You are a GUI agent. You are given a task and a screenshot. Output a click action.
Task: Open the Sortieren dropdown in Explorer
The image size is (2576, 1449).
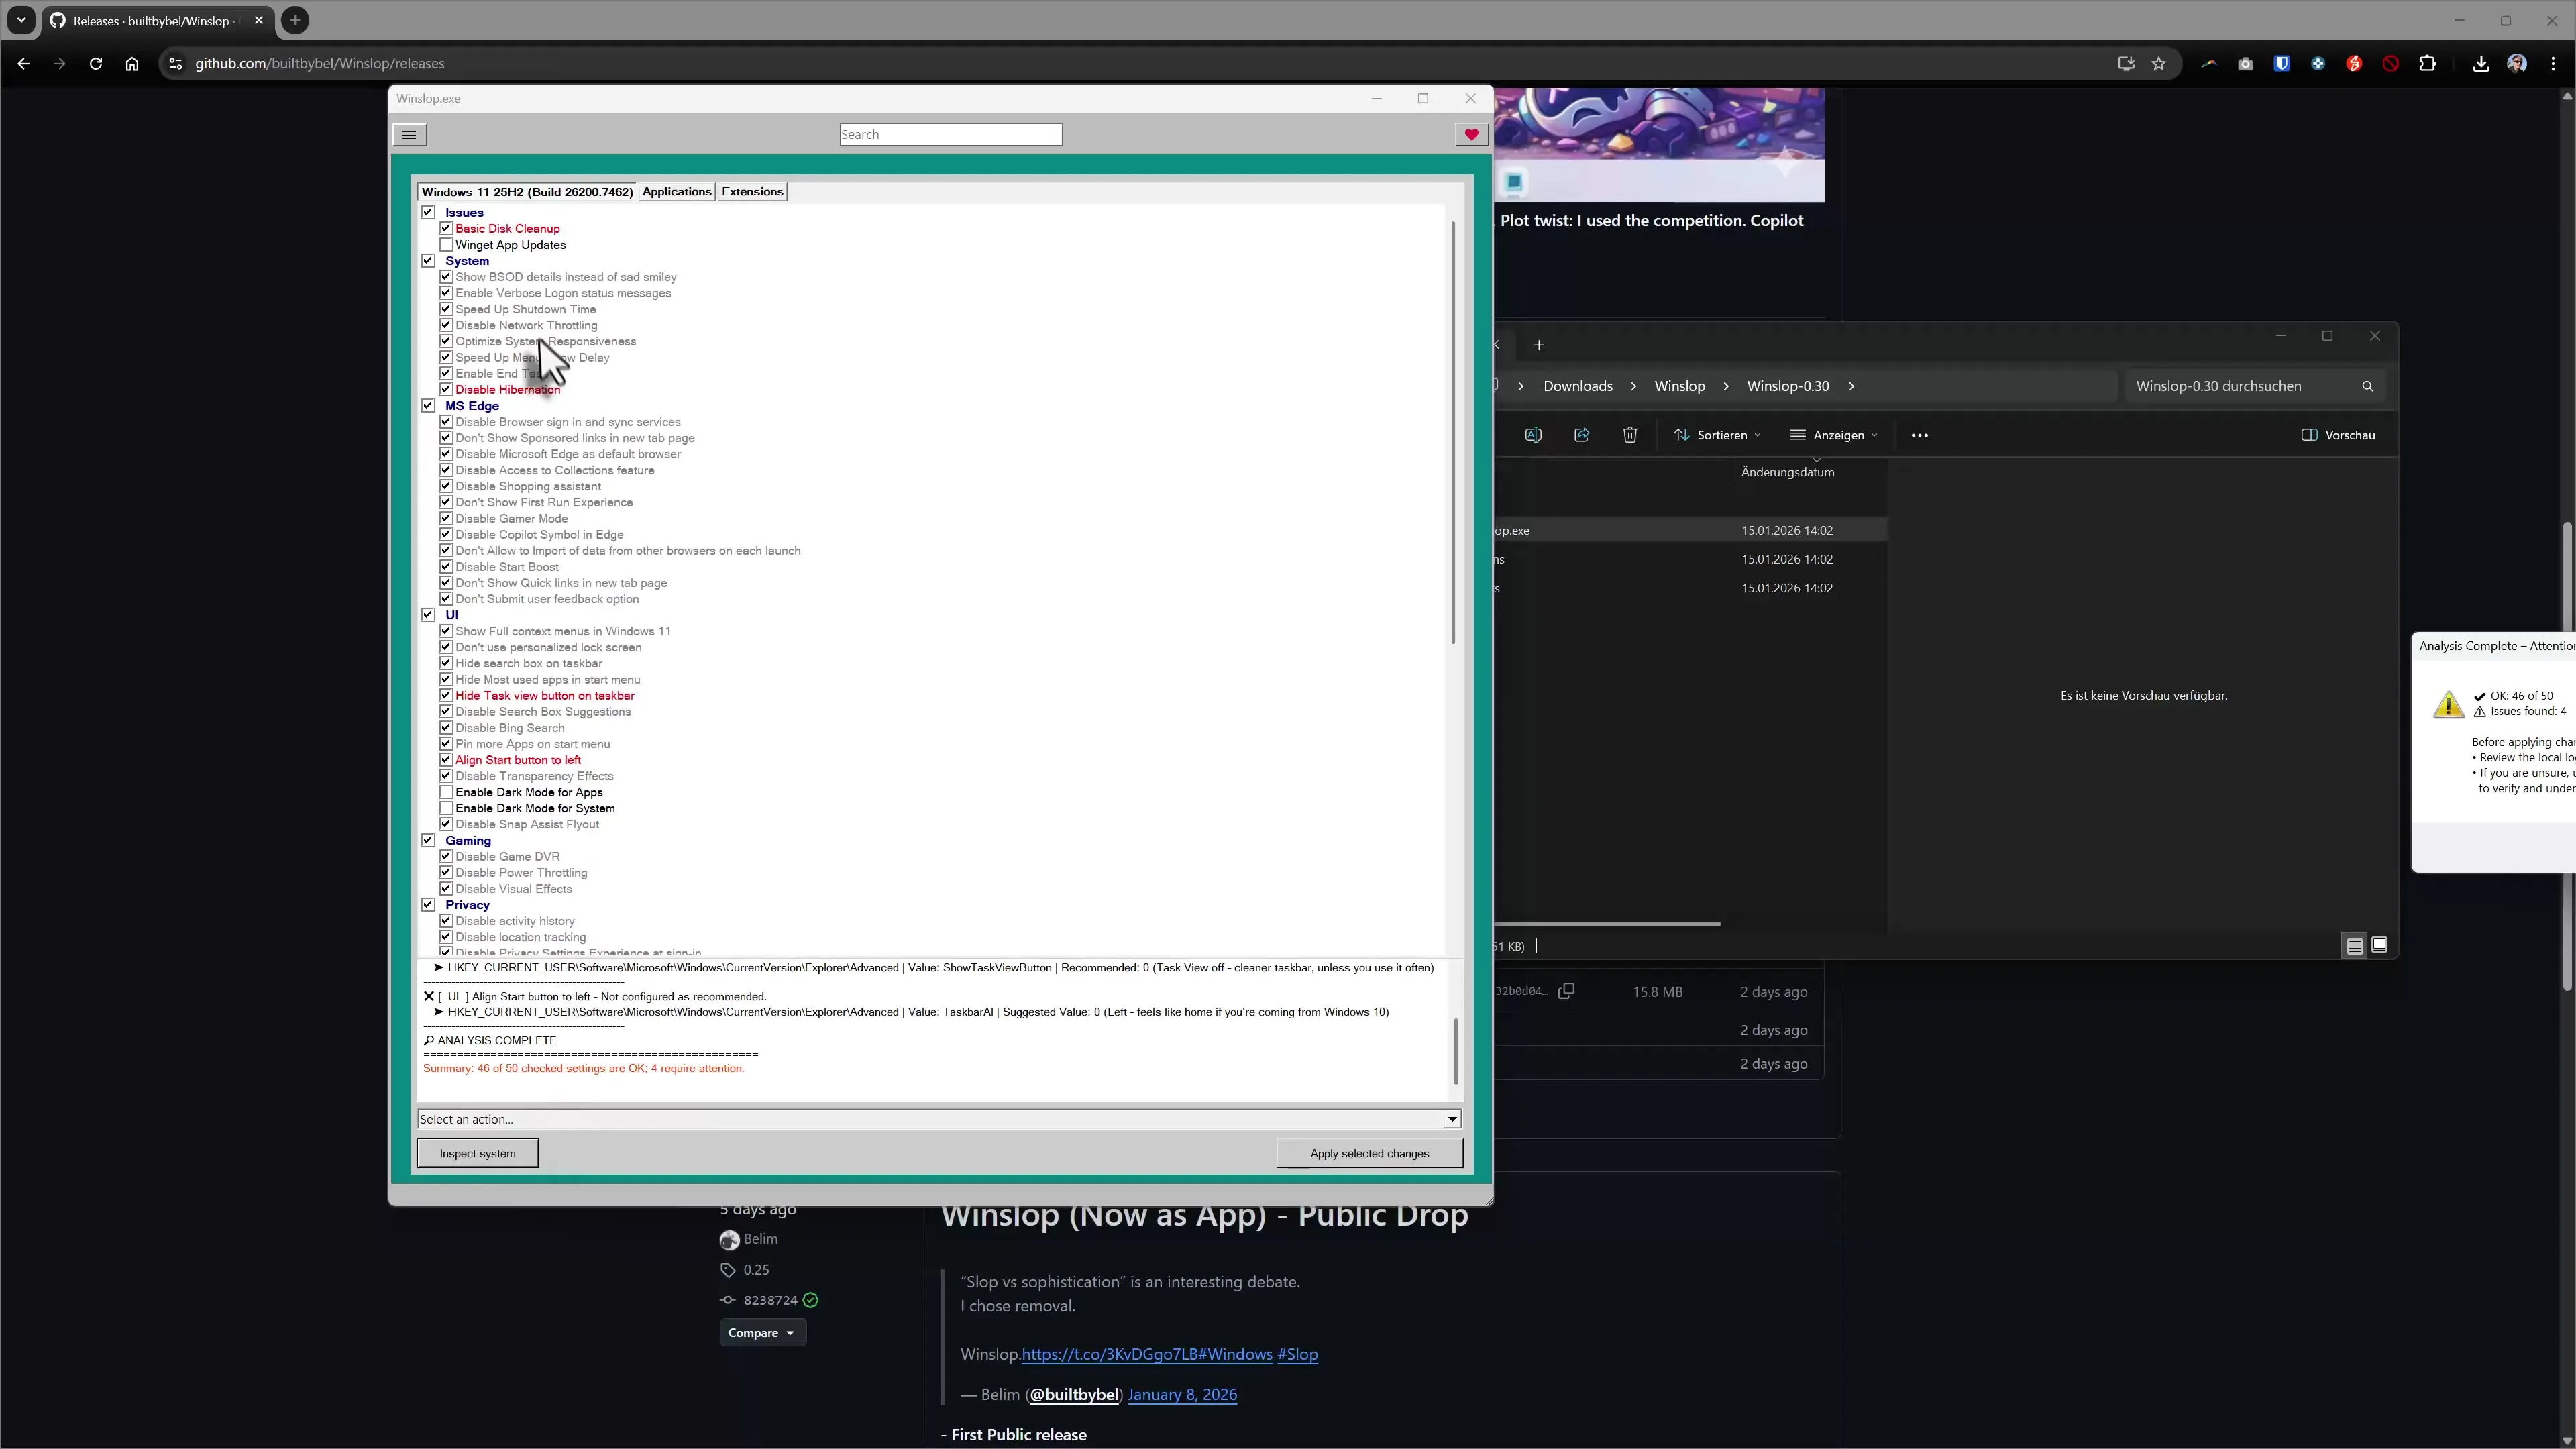pos(1718,435)
